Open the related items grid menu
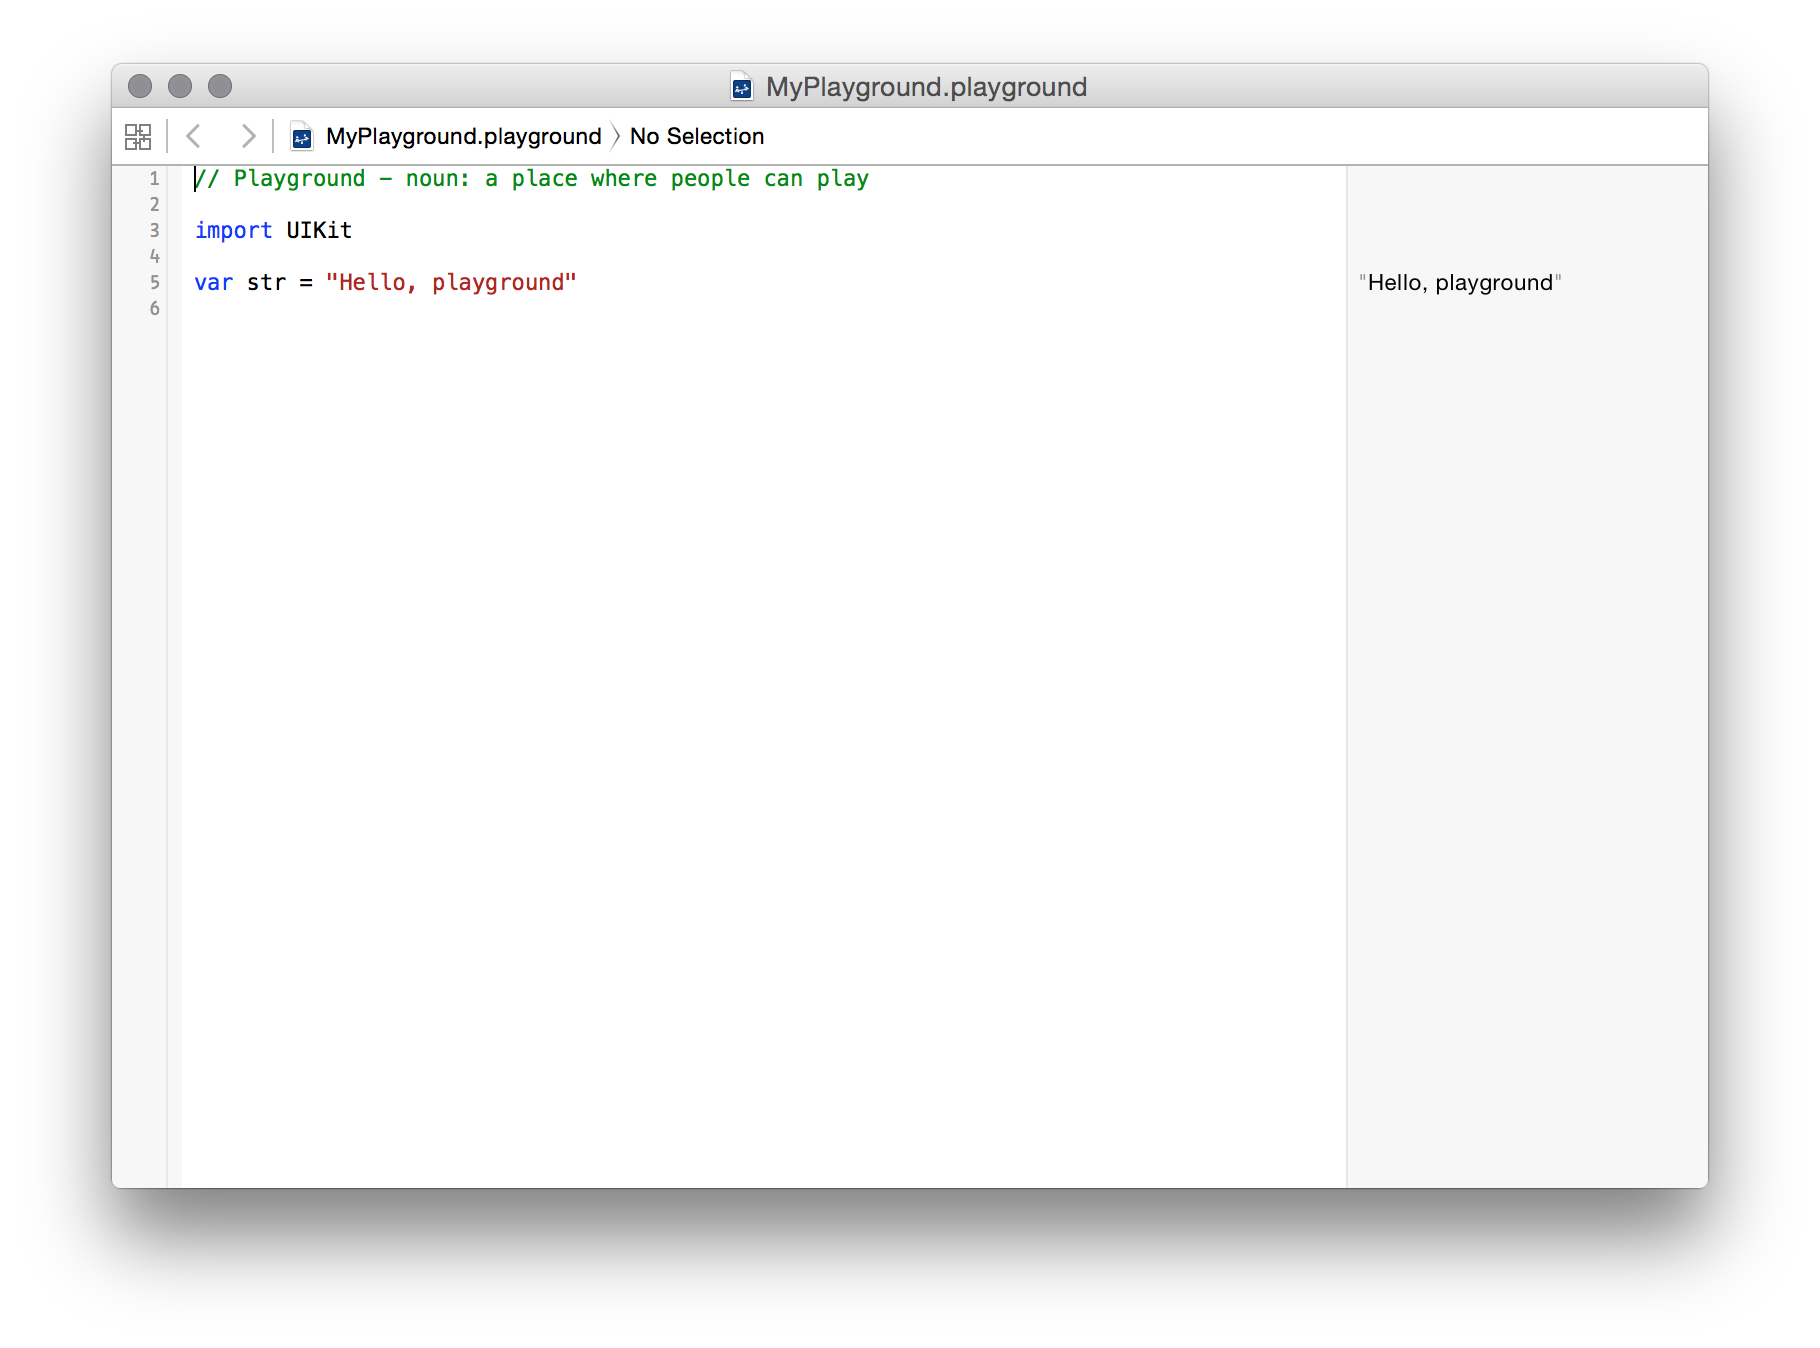 tap(138, 136)
